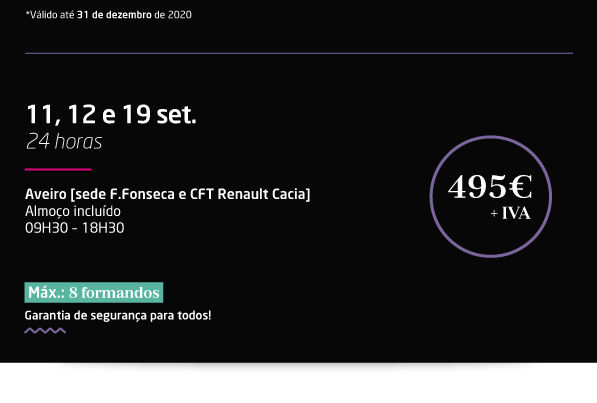Click the 495€ price circle
Screen dimensions: 597x403
(x=491, y=197)
